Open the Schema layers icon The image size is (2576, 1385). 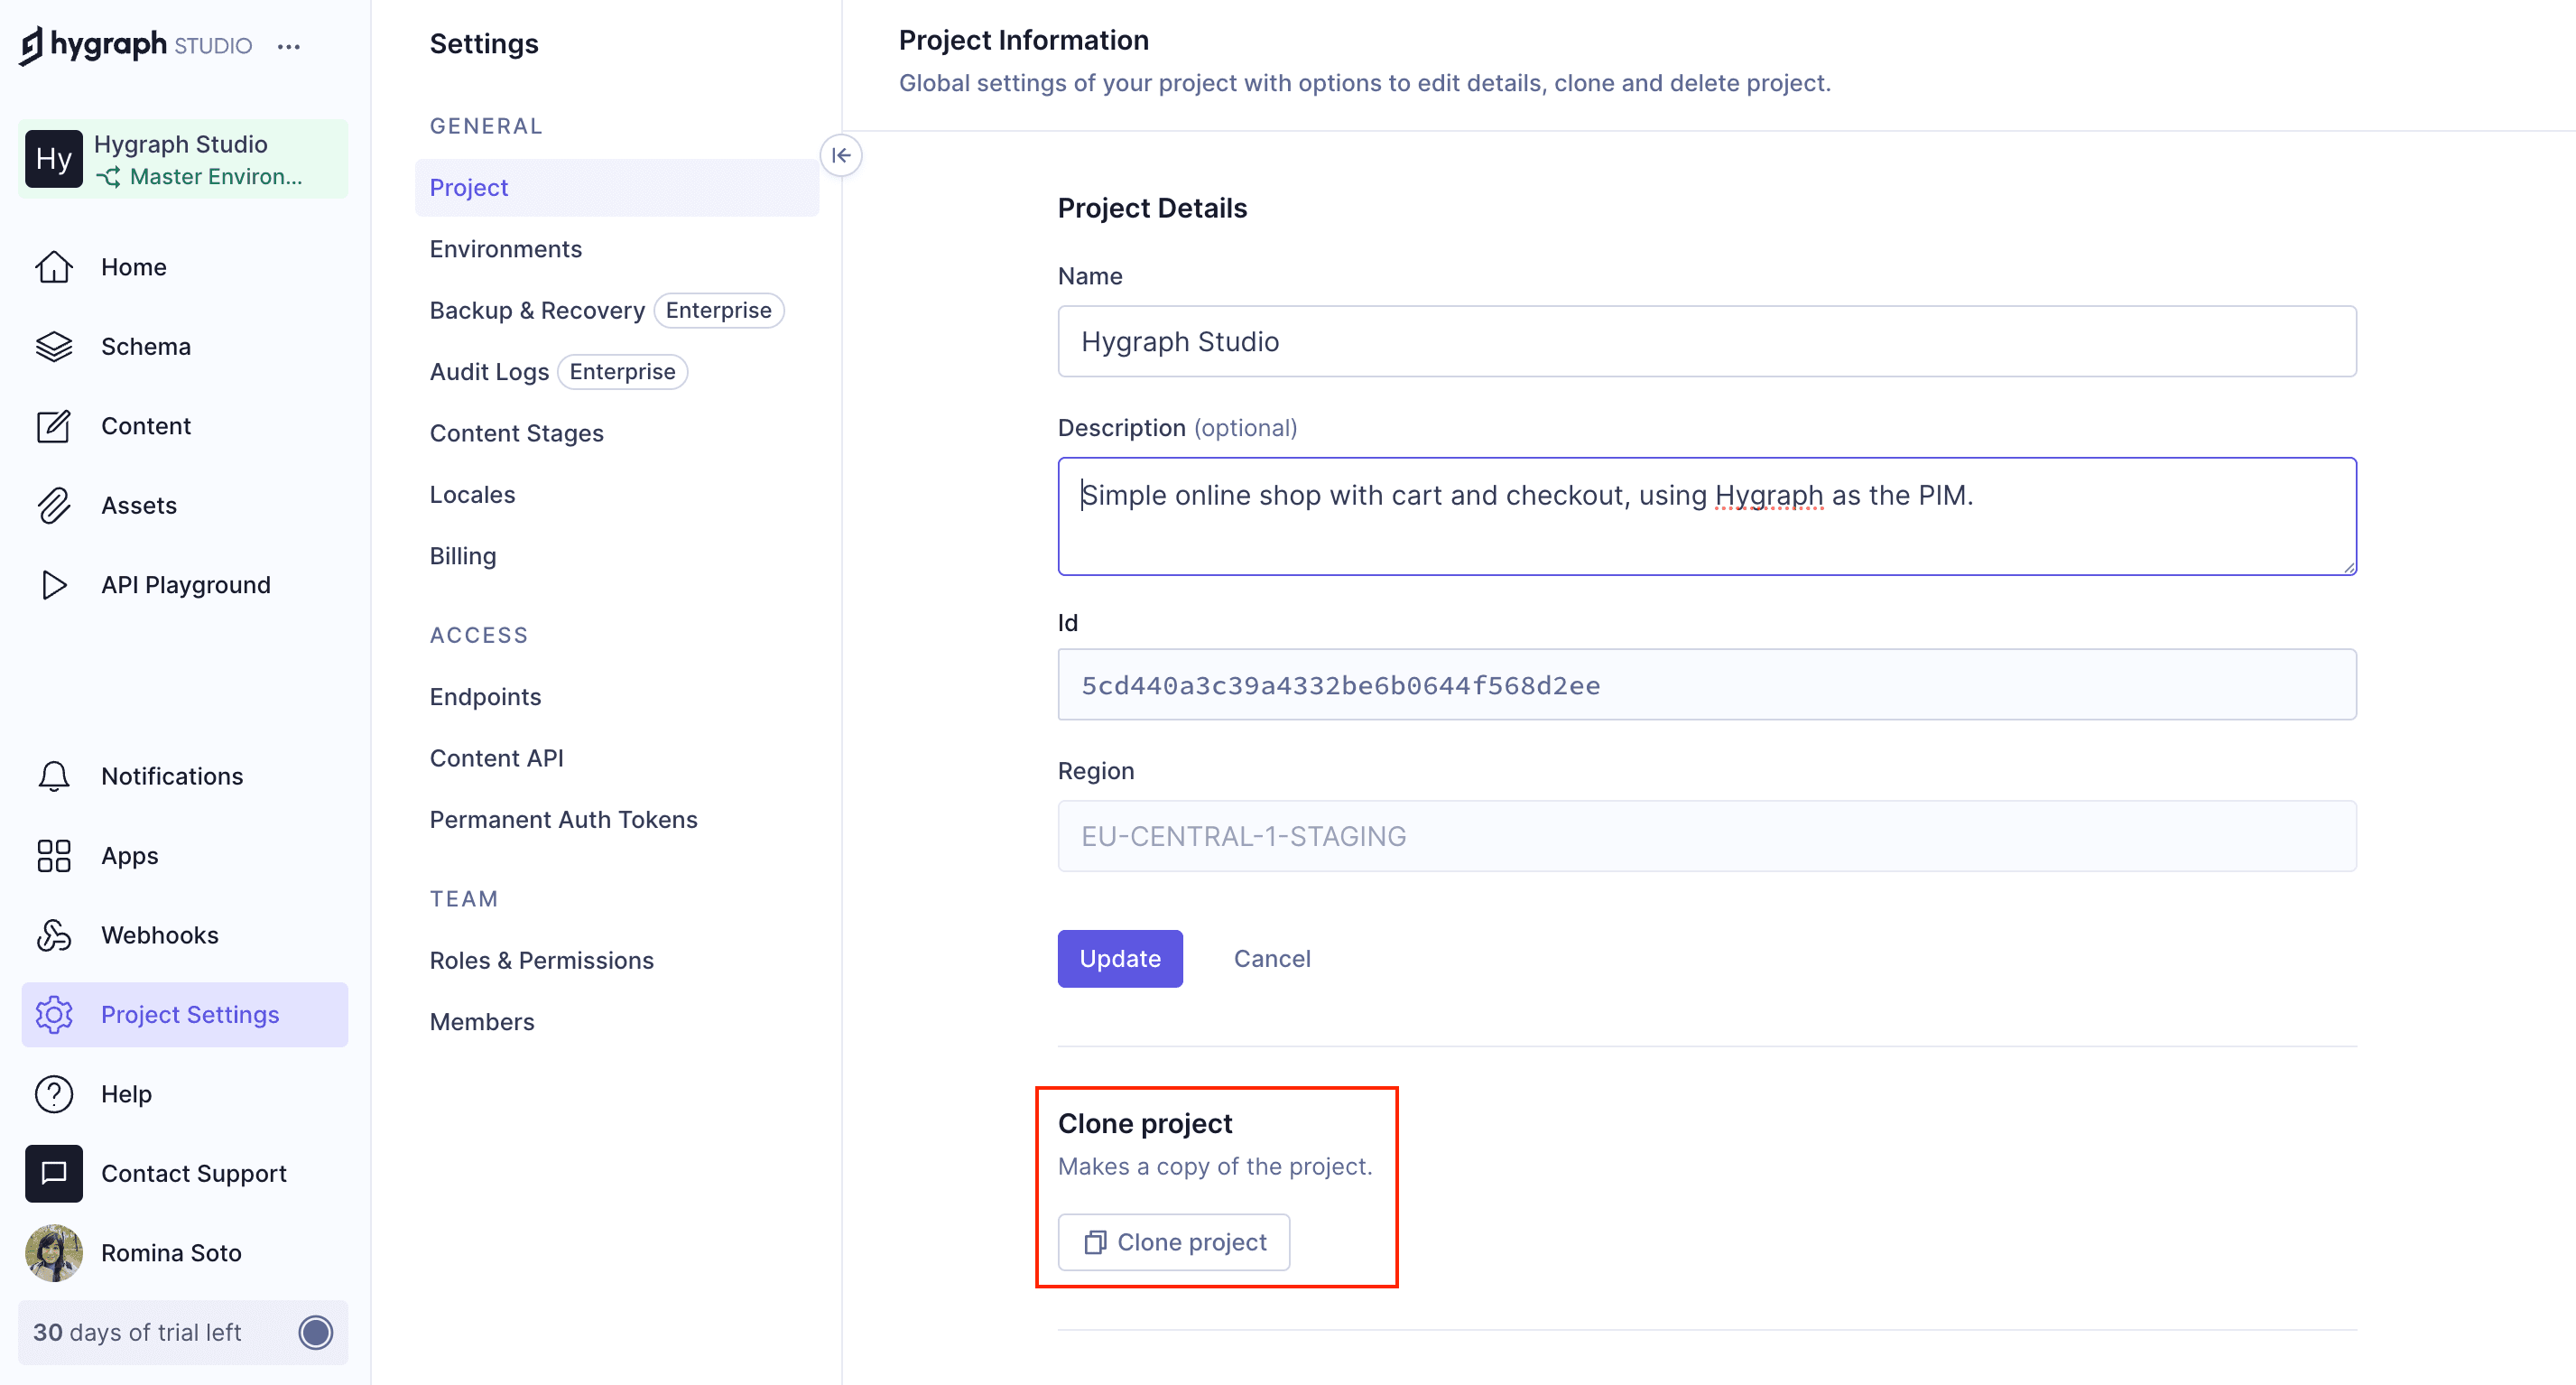pyautogui.click(x=54, y=346)
